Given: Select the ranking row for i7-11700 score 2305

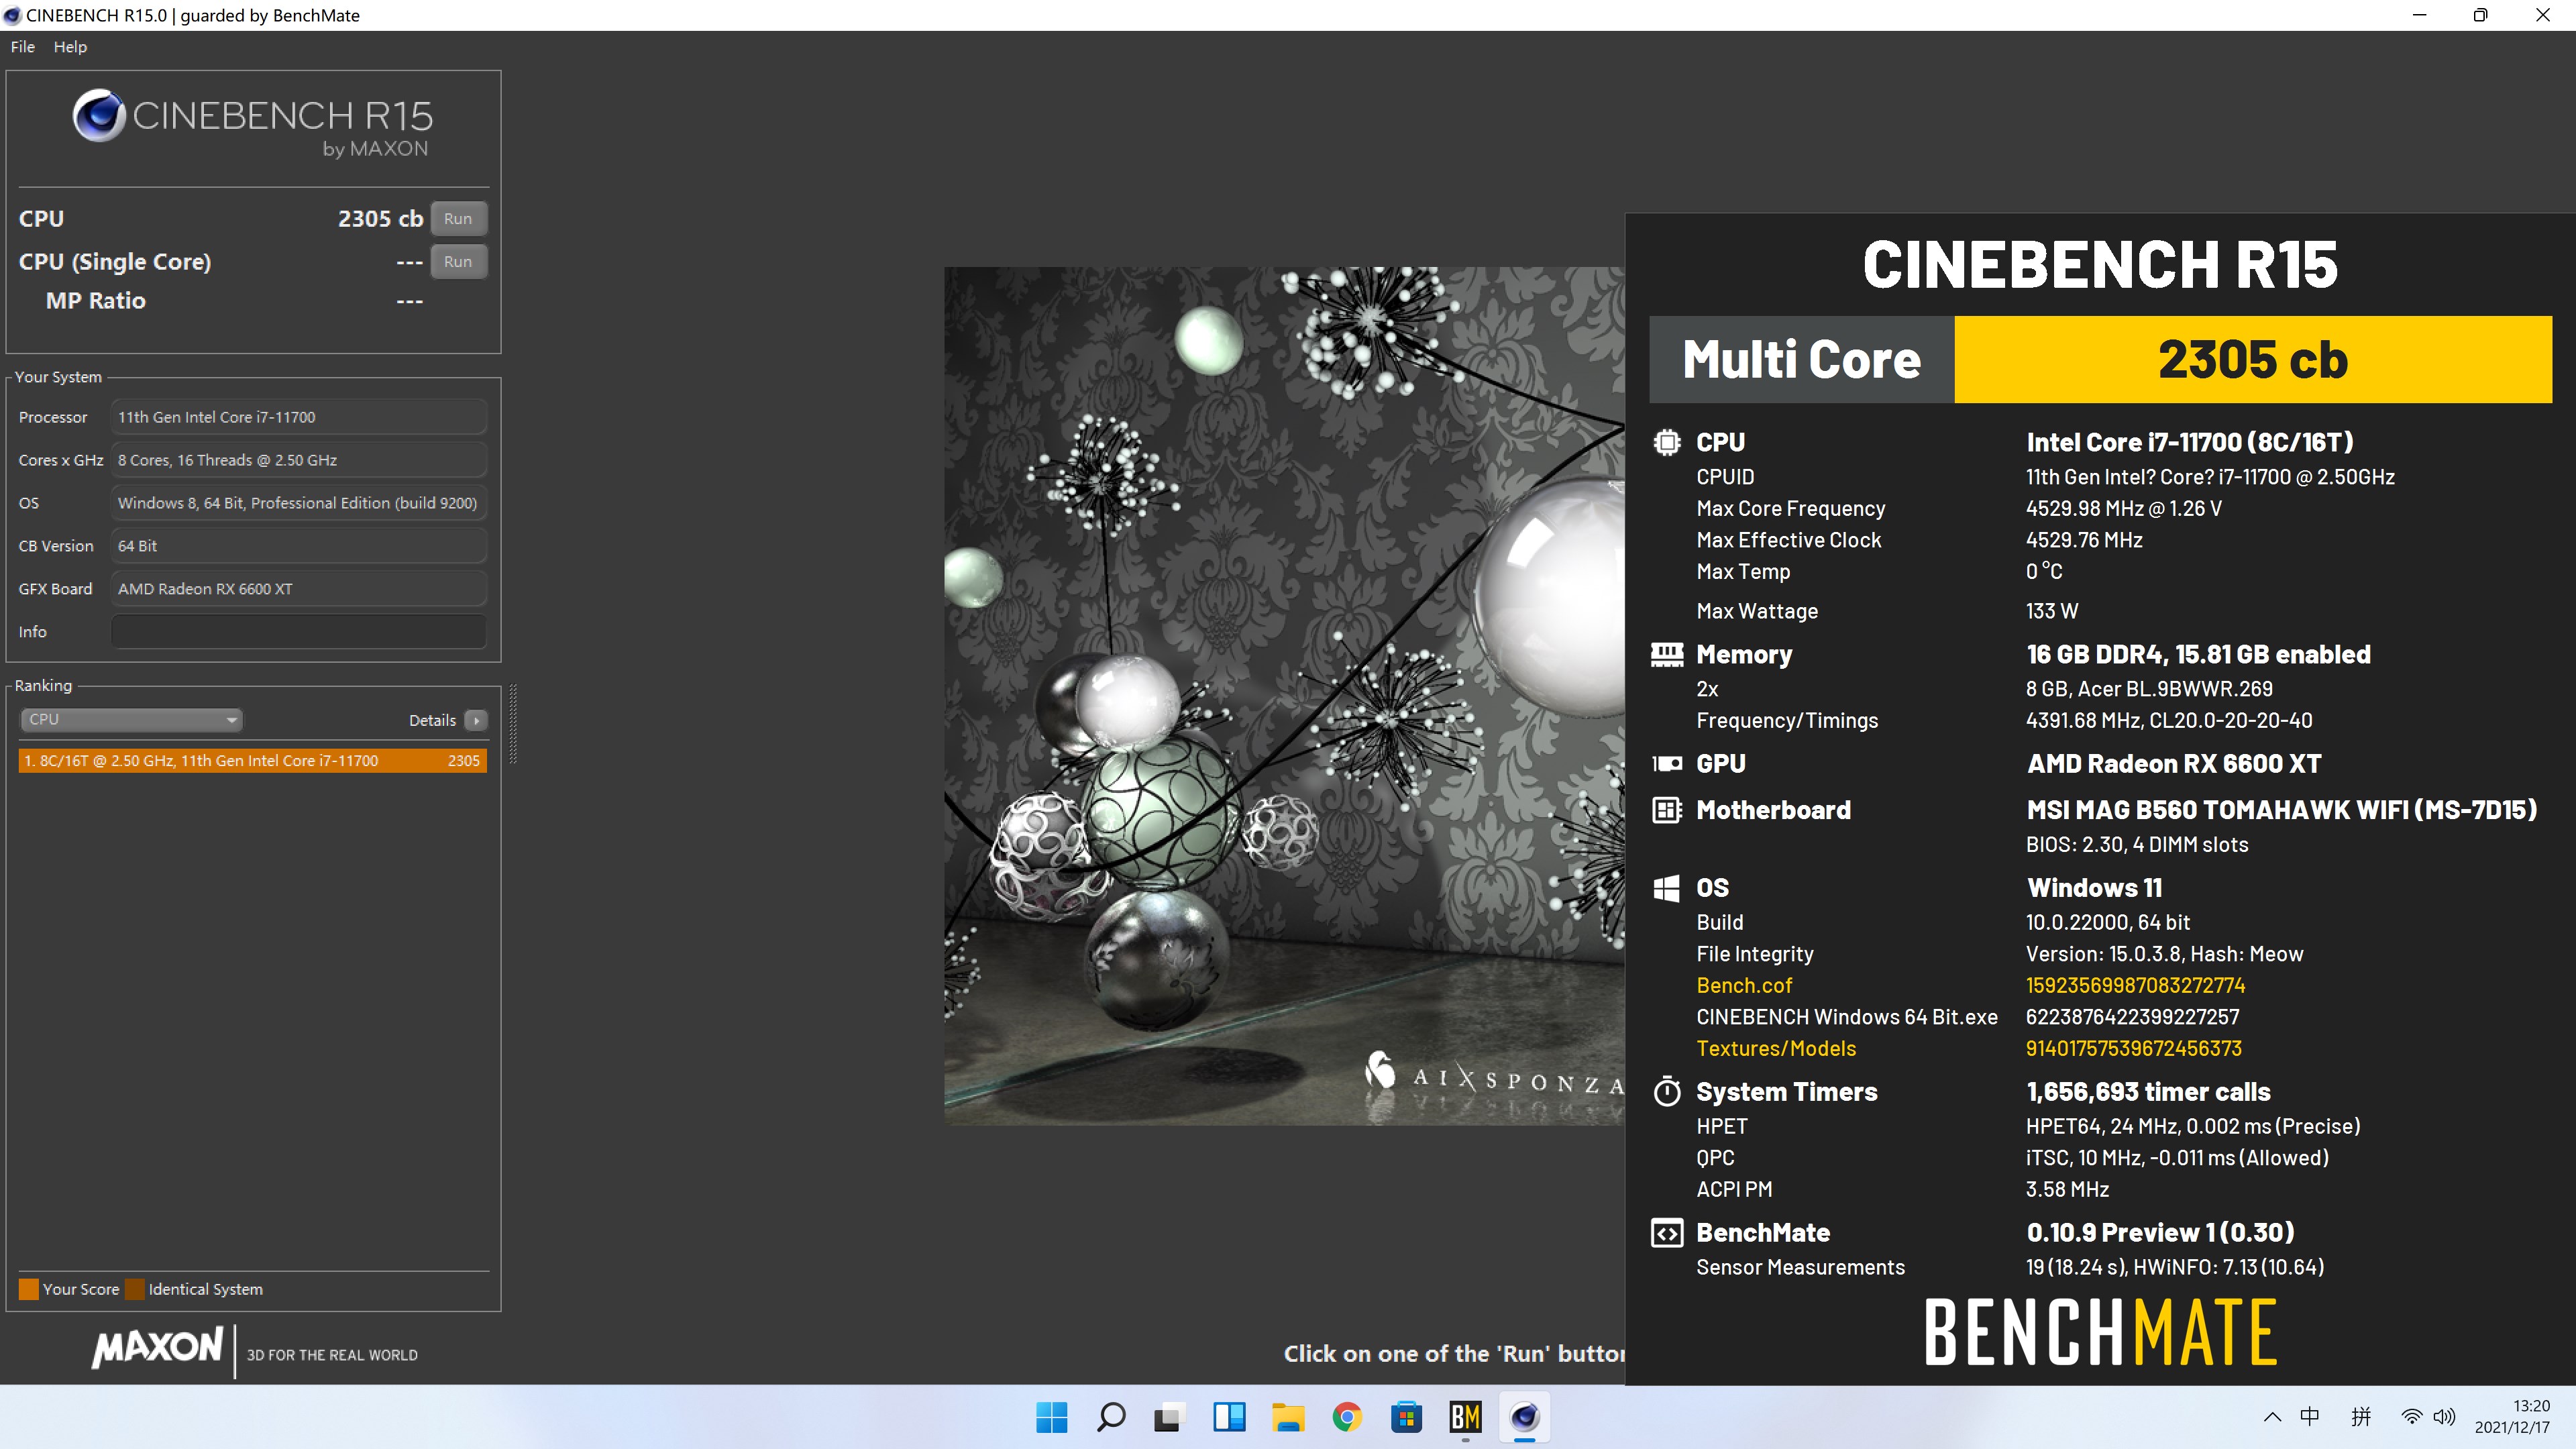Looking at the screenshot, I should (253, 760).
